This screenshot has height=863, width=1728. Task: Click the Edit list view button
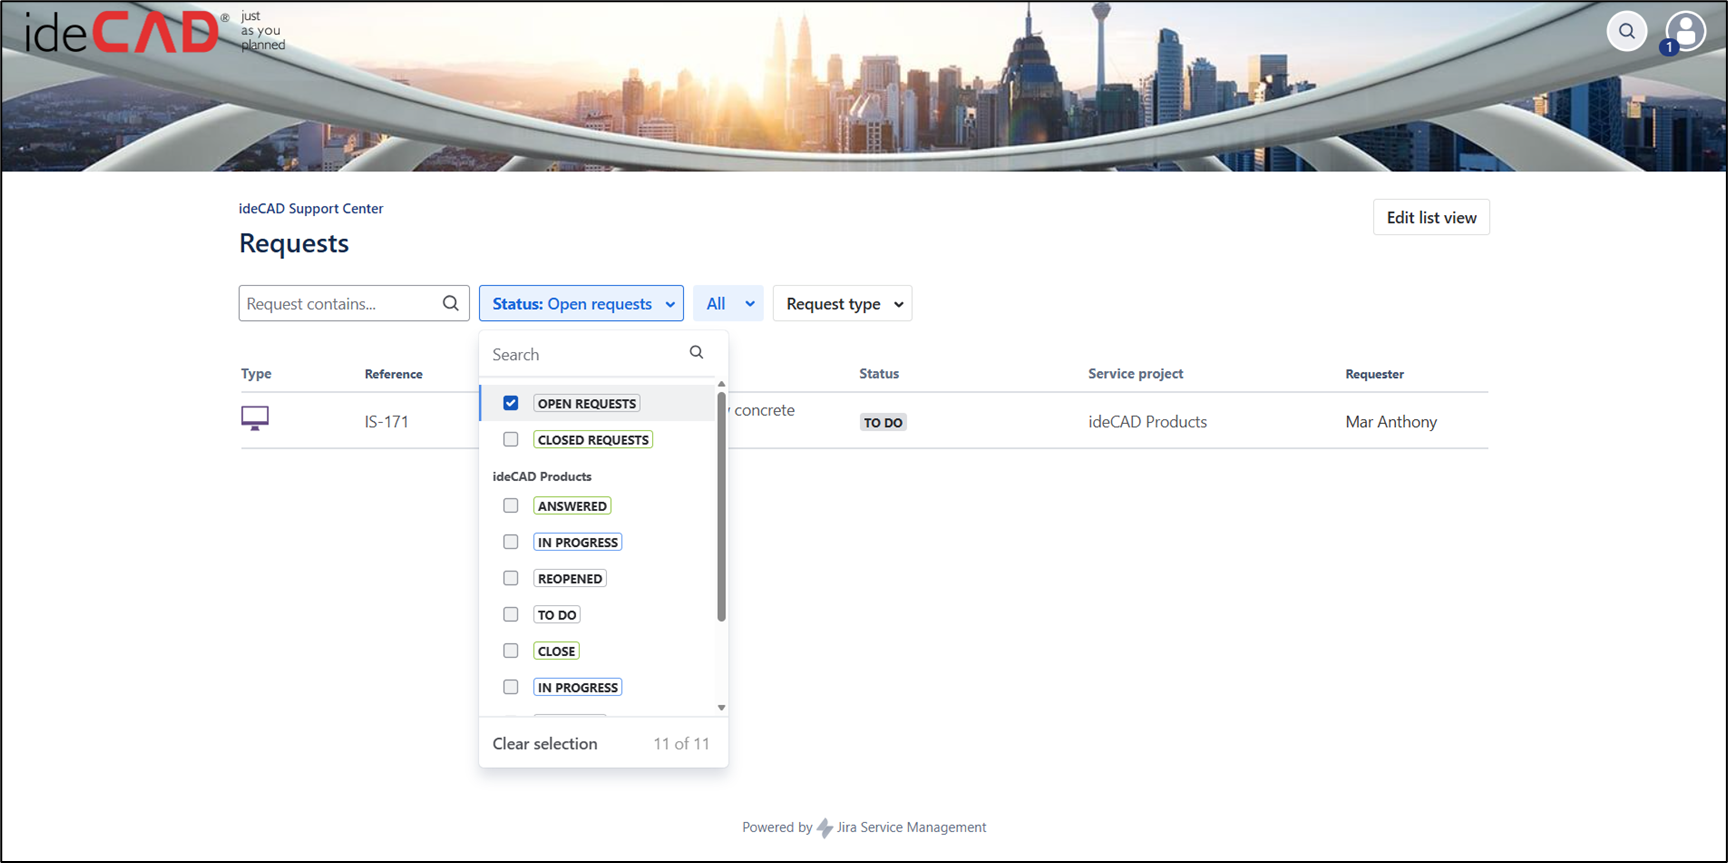[x=1431, y=217]
